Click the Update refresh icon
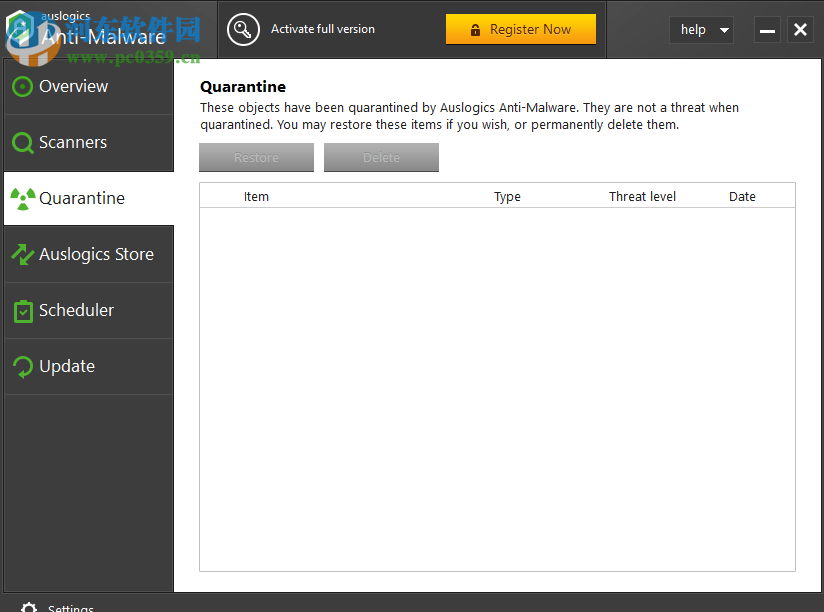Screen dimensions: 824x612 point(22,366)
